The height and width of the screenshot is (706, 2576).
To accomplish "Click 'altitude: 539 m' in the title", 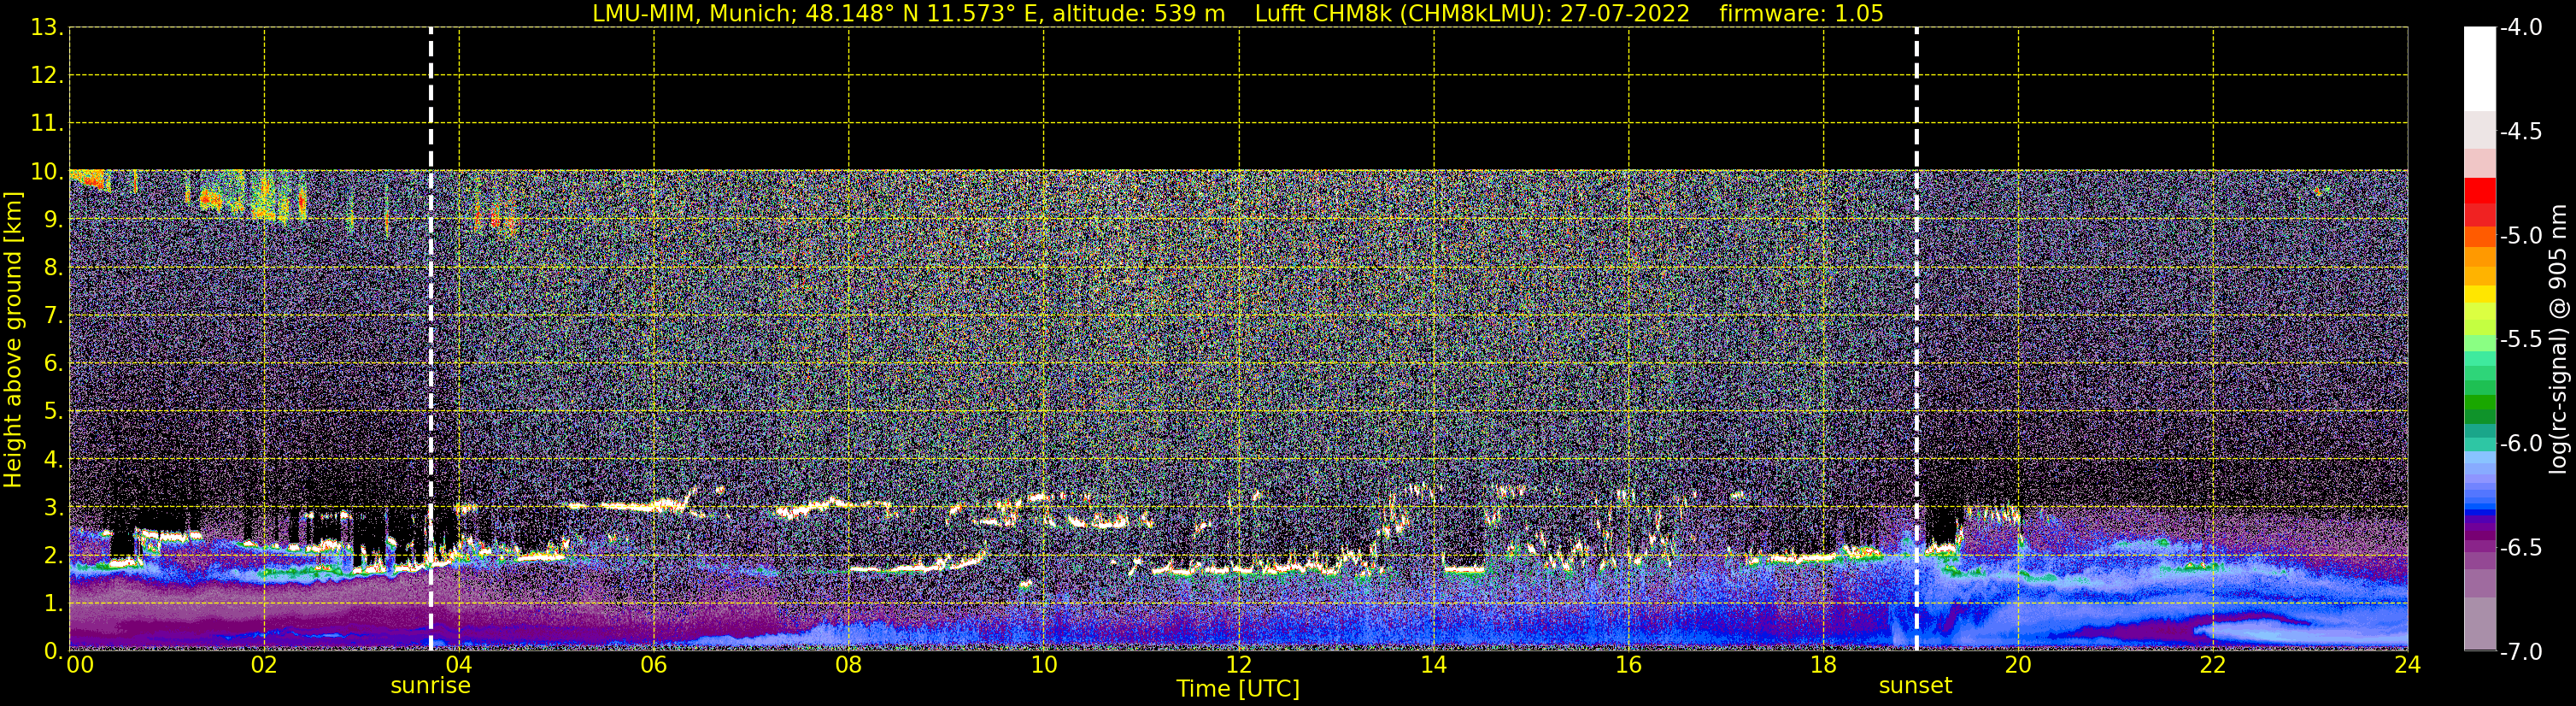I will click(1138, 14).
